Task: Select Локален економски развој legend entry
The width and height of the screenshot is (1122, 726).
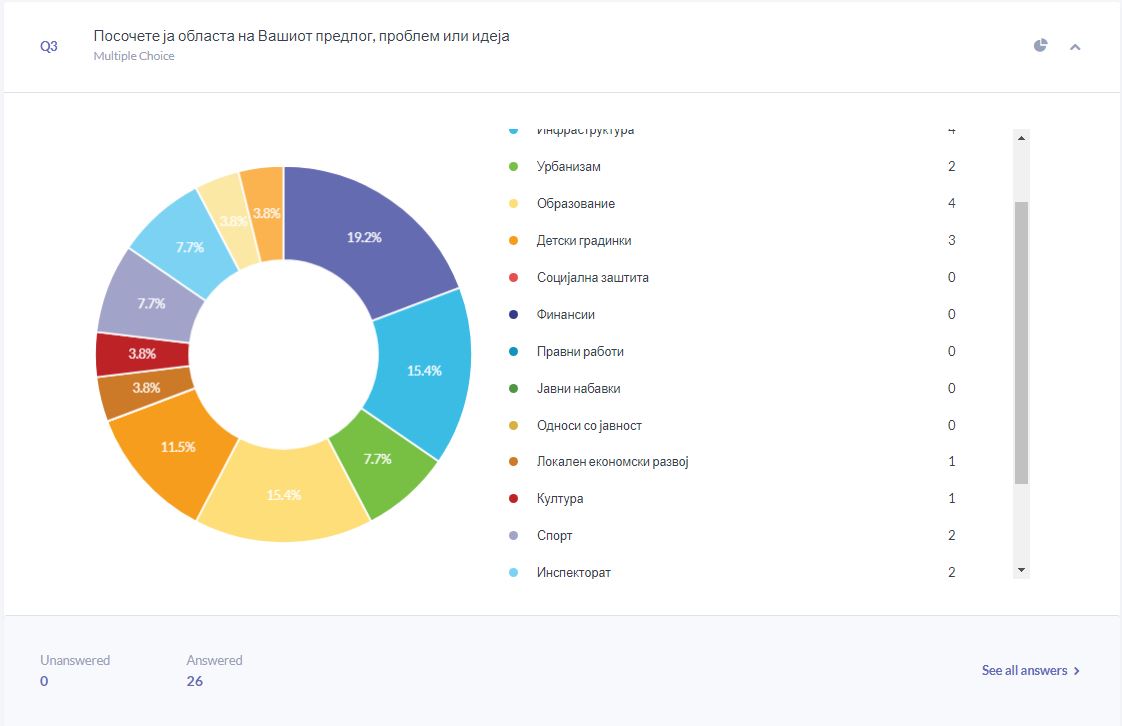Action: click(612, 462)
